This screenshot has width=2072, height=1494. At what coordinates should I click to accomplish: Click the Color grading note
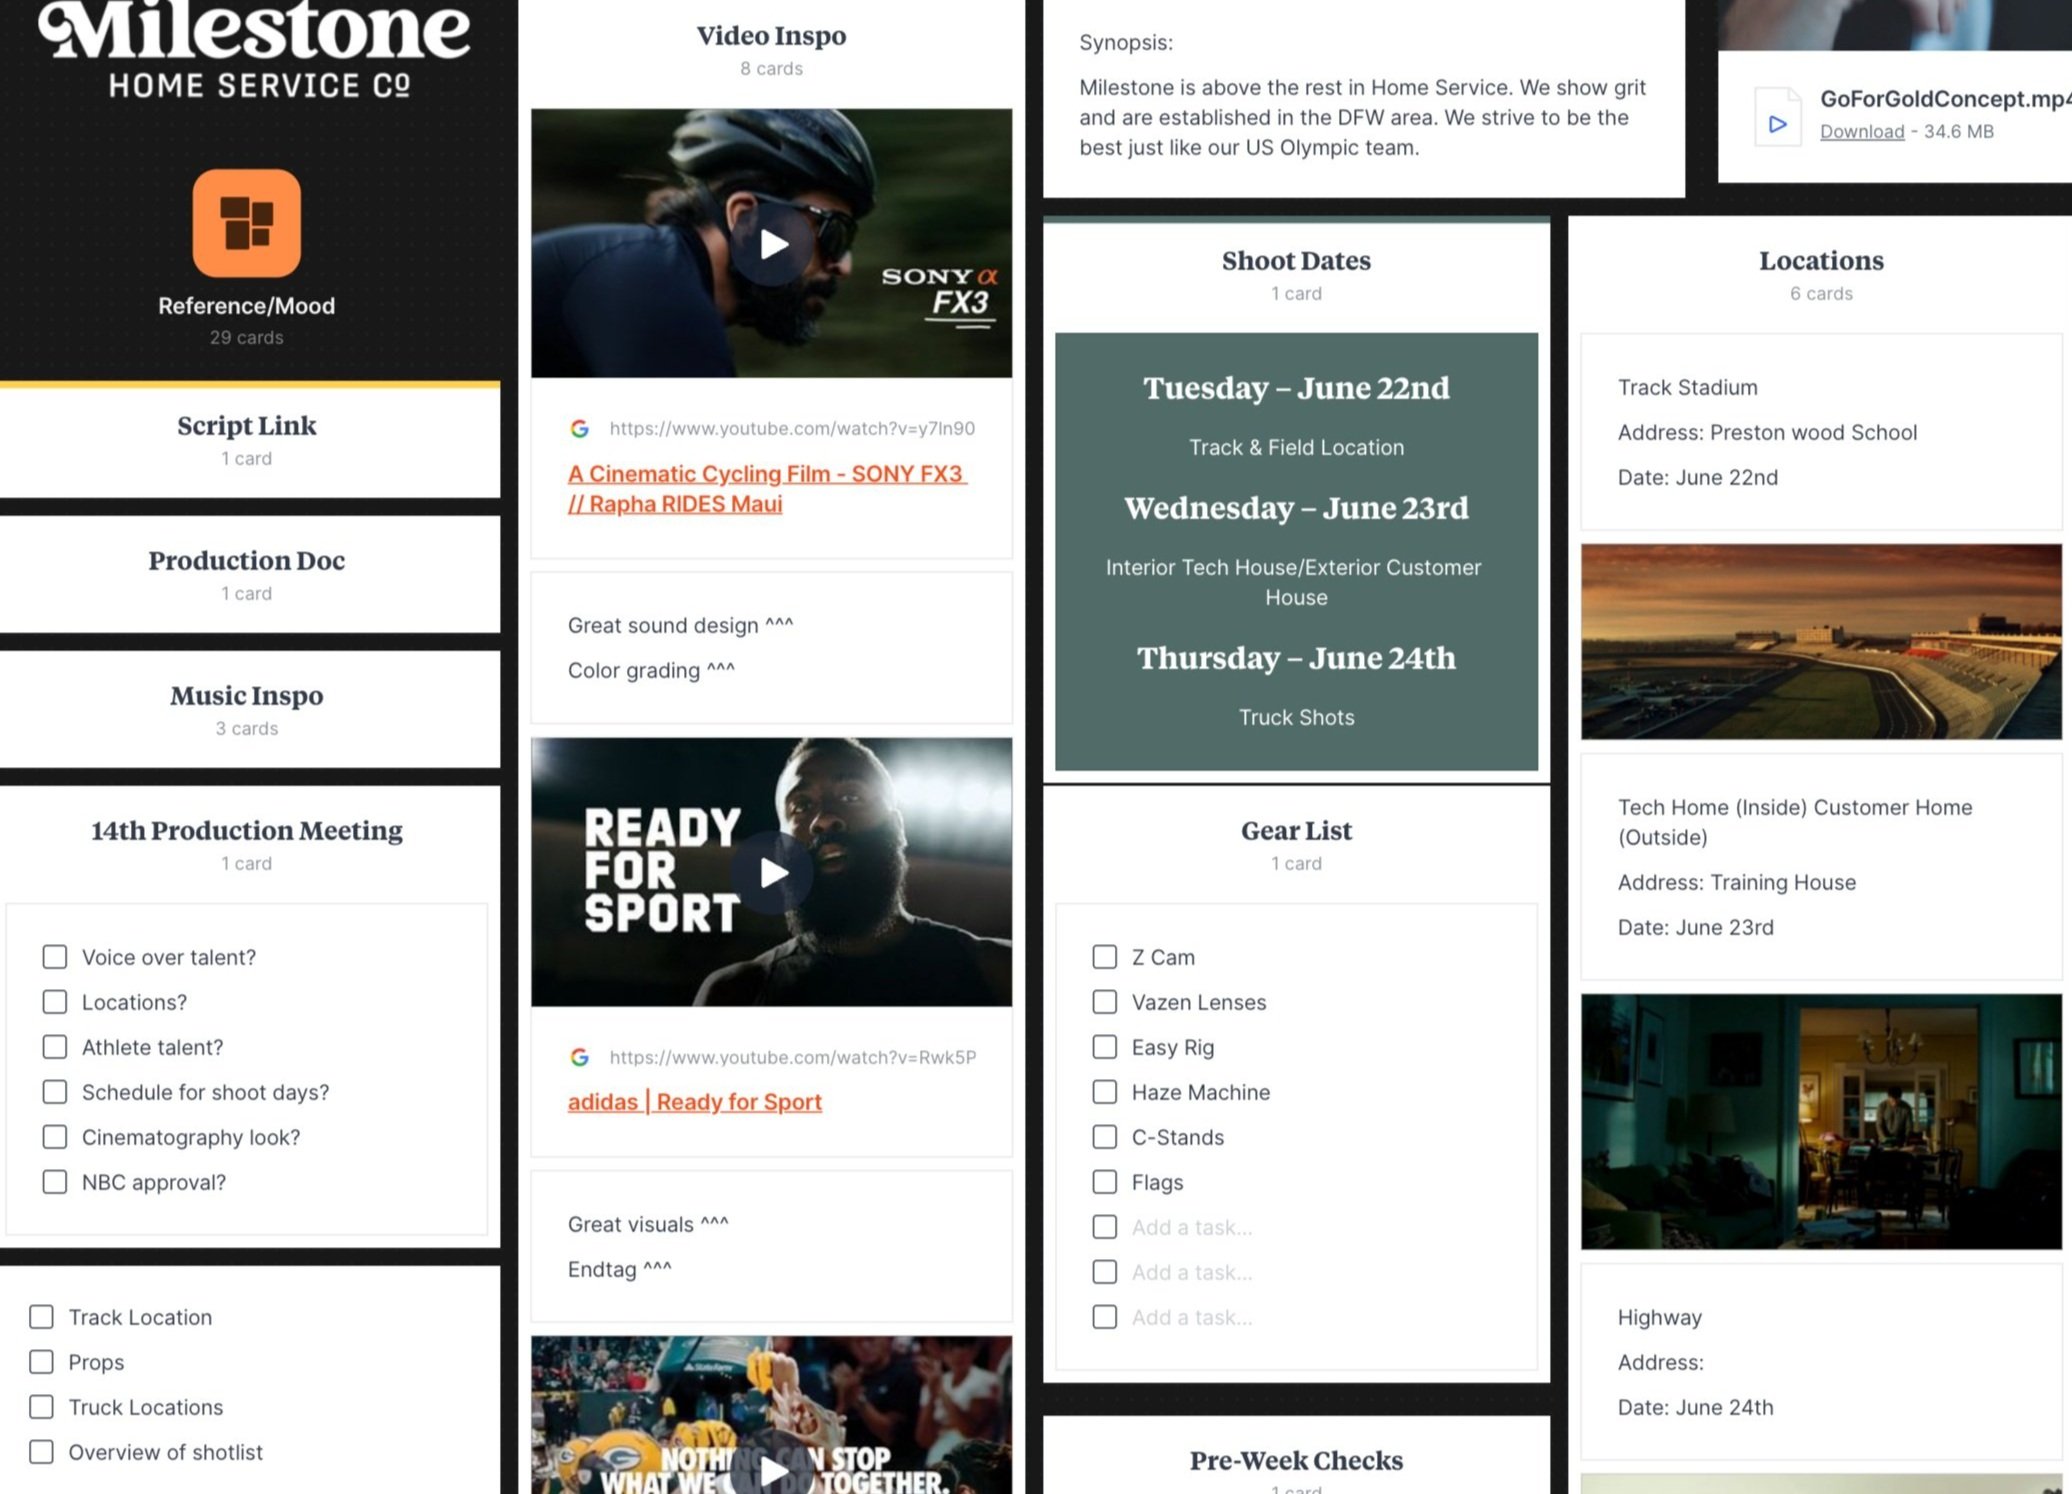point(651,670)
